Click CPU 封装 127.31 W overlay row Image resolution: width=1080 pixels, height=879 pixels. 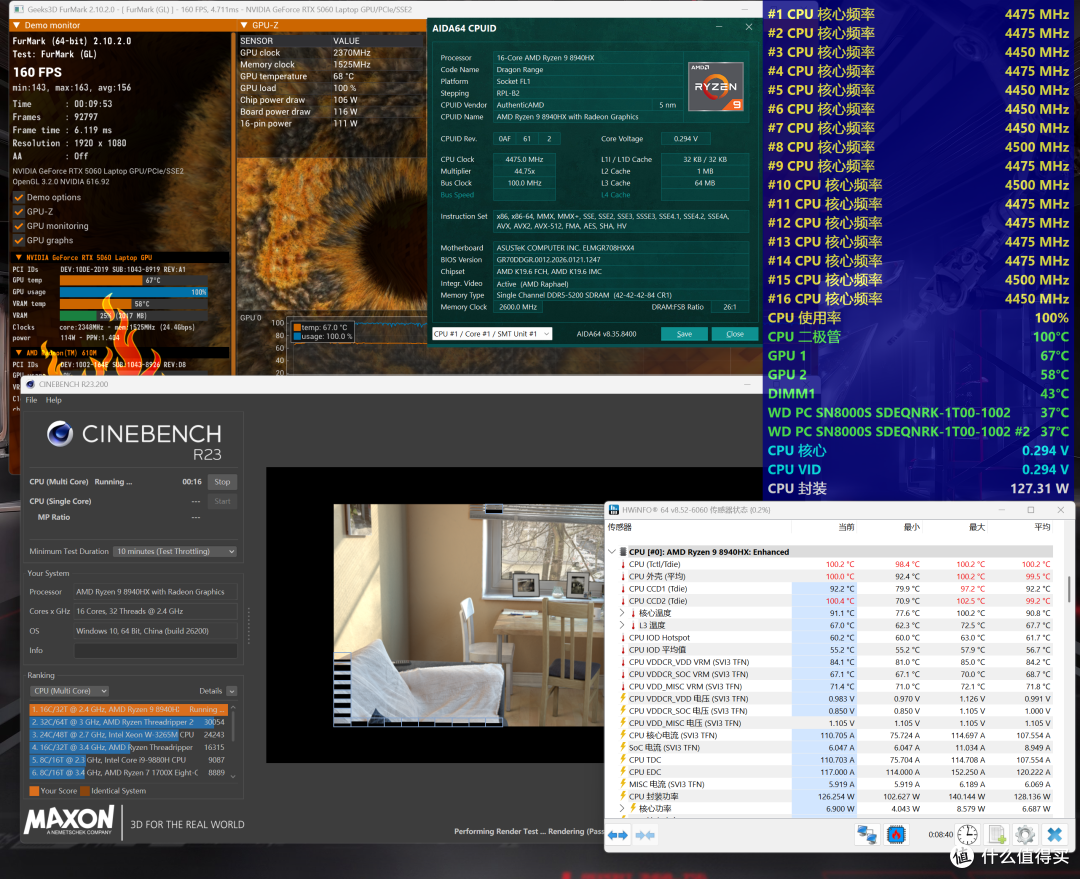click(x=918, y=488)
